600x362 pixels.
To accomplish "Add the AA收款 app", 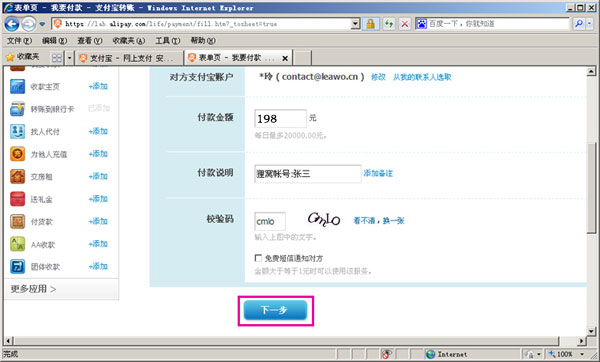I will pyautogui.click(x=98, y=244).
